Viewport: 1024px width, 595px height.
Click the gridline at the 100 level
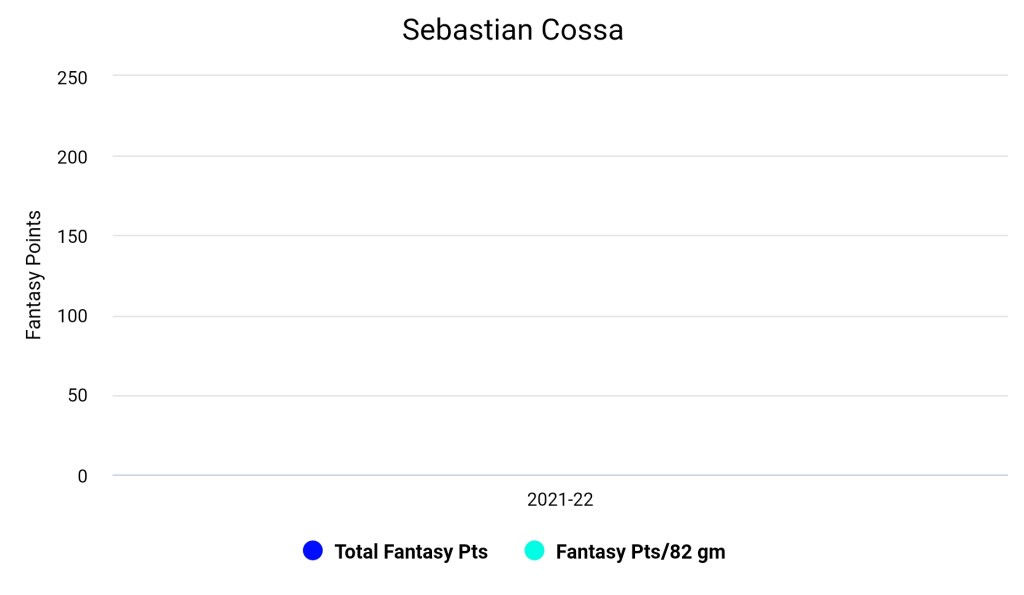(x=560, y=316)
